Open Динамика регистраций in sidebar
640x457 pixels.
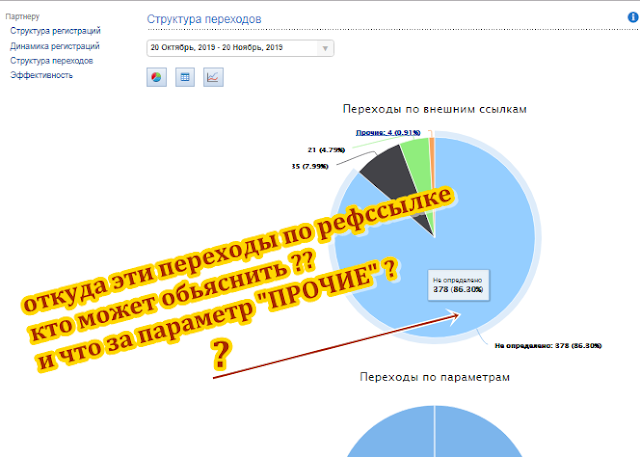pyautogui.click(x=55, y=46)
